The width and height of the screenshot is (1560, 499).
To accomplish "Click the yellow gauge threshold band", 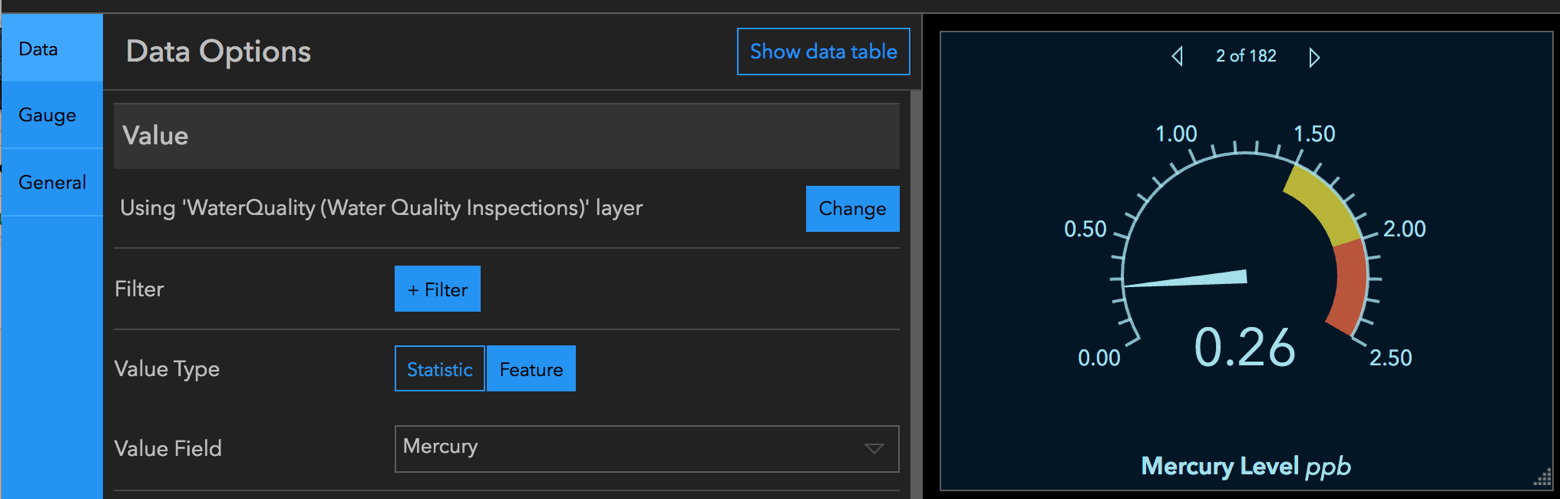I will click(x=1322, y=204).
